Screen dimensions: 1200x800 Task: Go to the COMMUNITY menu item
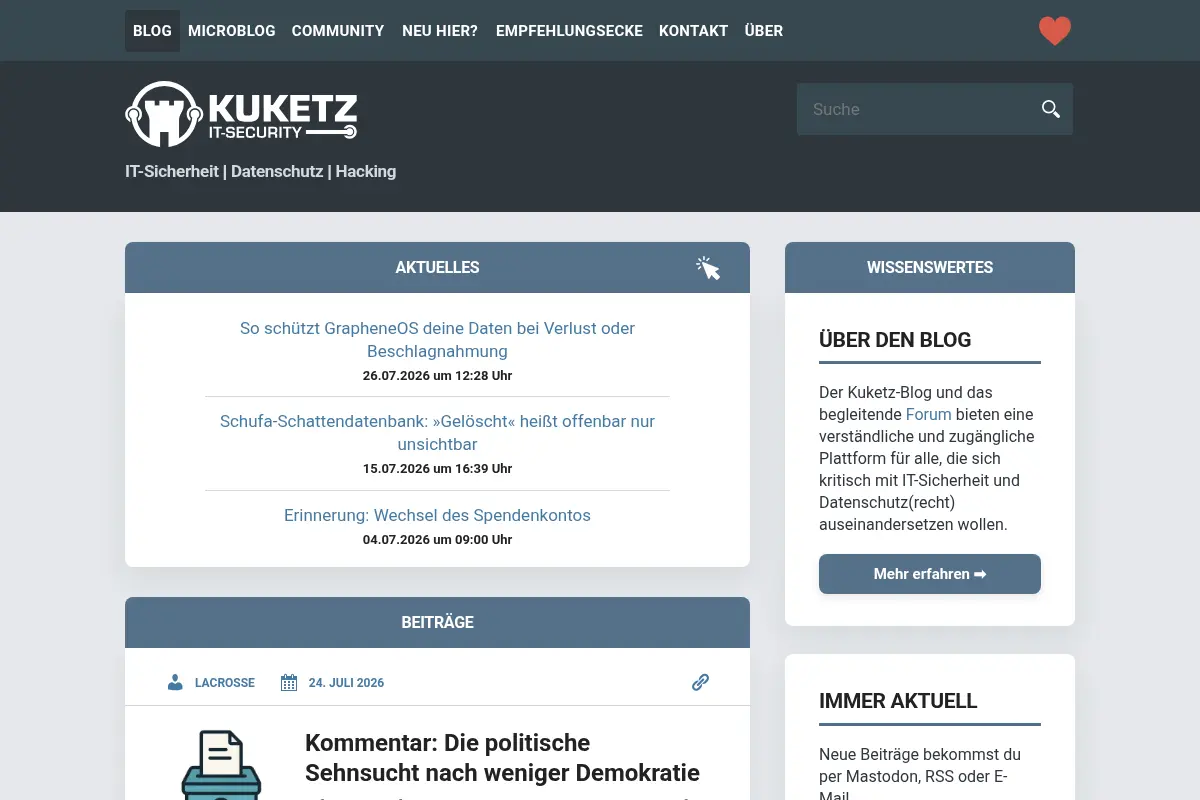(338, 31)
